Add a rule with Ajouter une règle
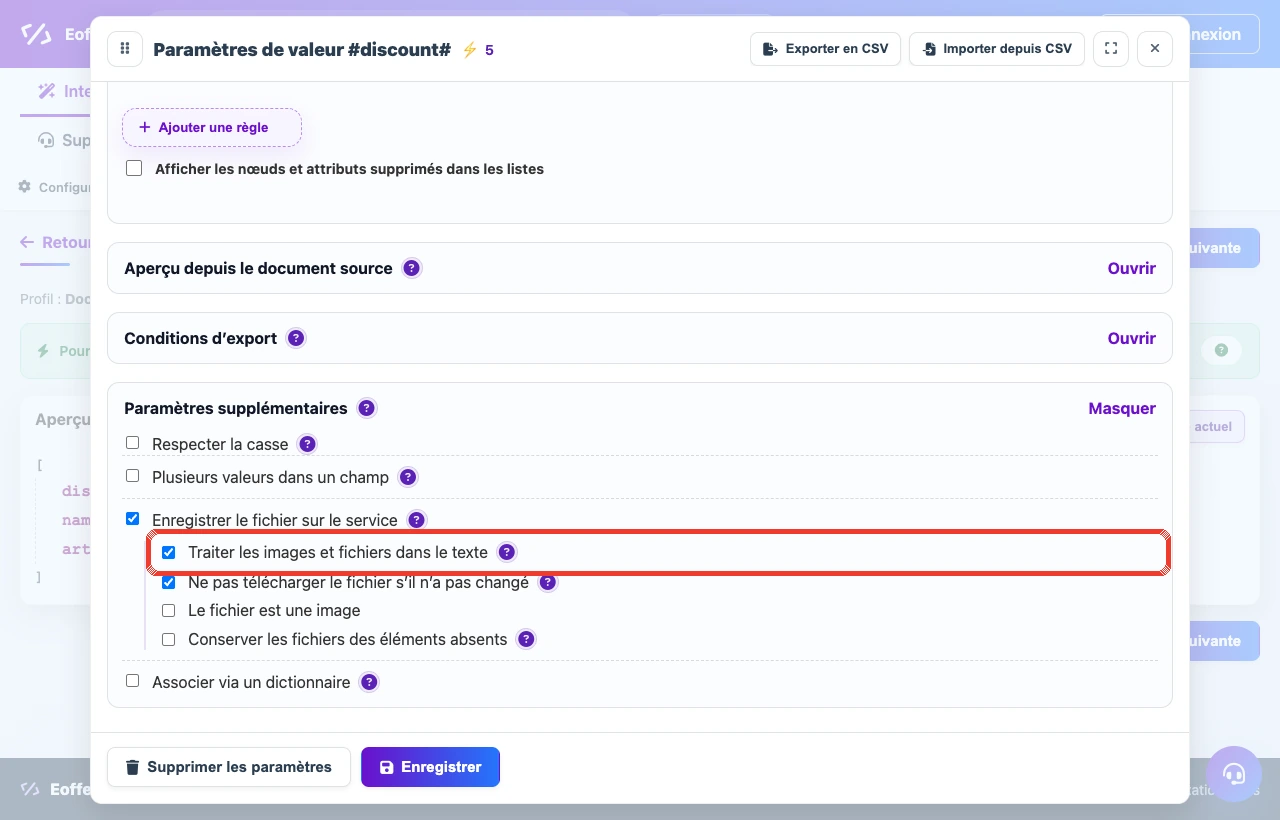1280x820 pixels. pos(212,127)
